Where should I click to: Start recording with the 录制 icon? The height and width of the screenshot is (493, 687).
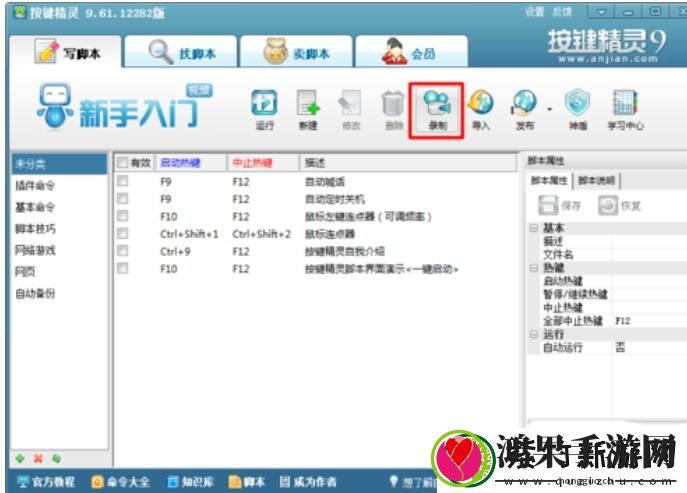click(x=437, y=110)
